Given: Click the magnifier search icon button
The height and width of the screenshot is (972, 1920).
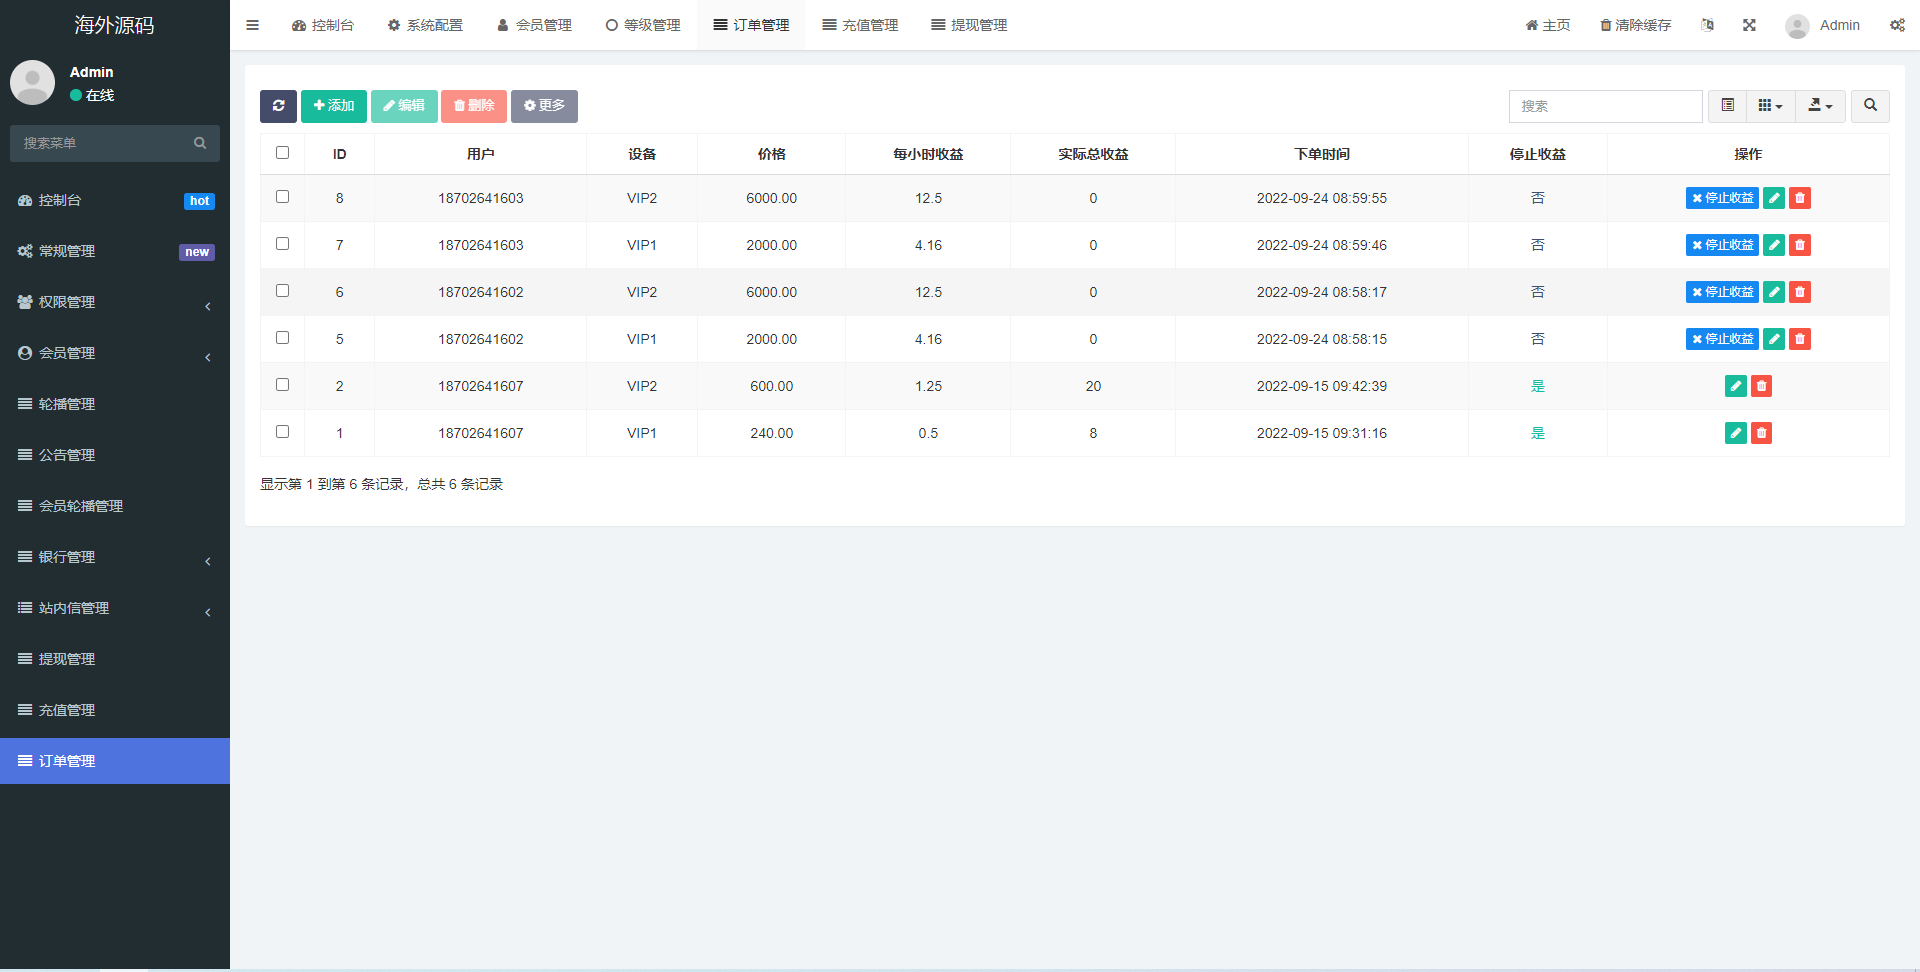Looking at the screenshot, I should tap(1869, 106).
